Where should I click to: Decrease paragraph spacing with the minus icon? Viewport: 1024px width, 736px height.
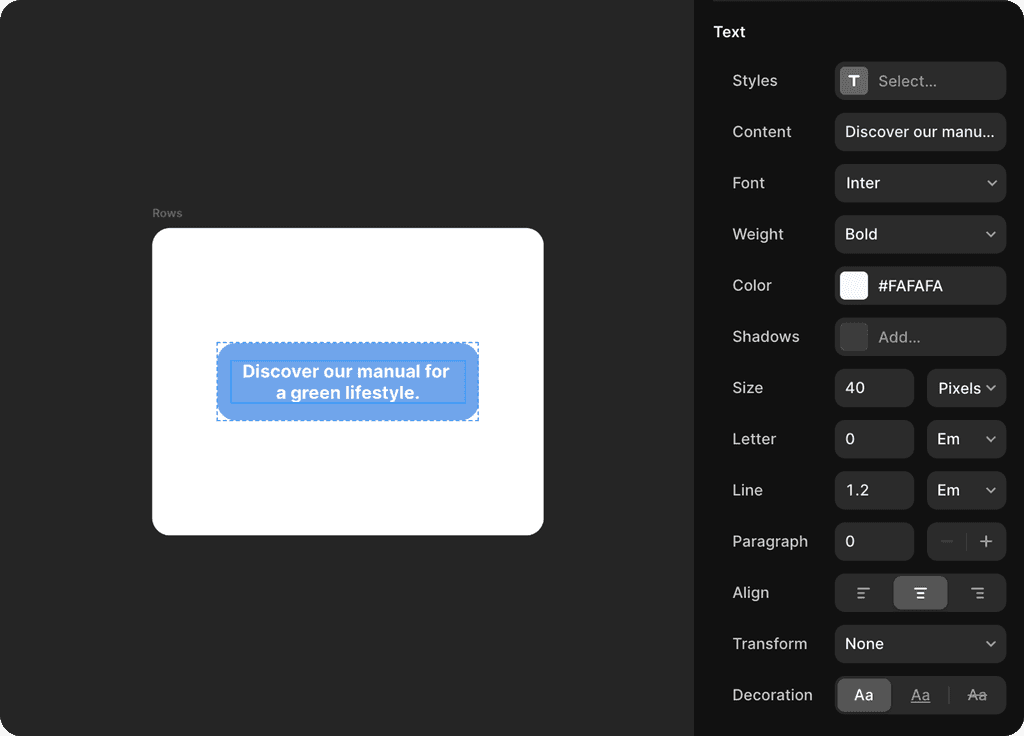pyautogui.click(x=946, y=541)
